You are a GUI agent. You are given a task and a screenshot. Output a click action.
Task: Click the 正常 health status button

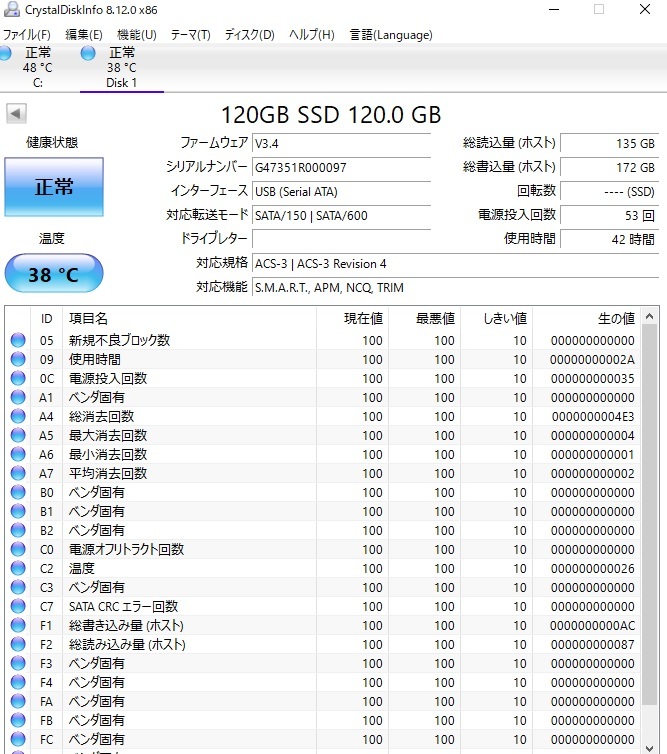point(54,187)
